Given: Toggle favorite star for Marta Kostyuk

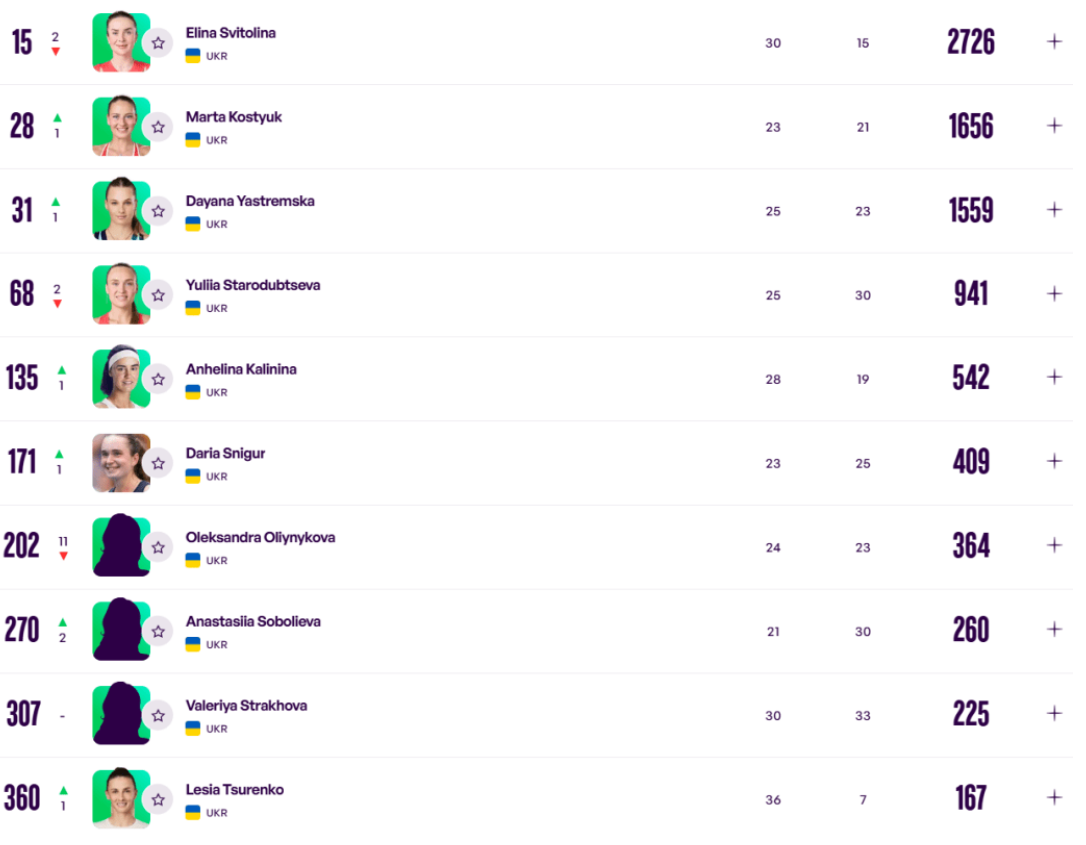Looking at the screenshot, I should point(158,127).
